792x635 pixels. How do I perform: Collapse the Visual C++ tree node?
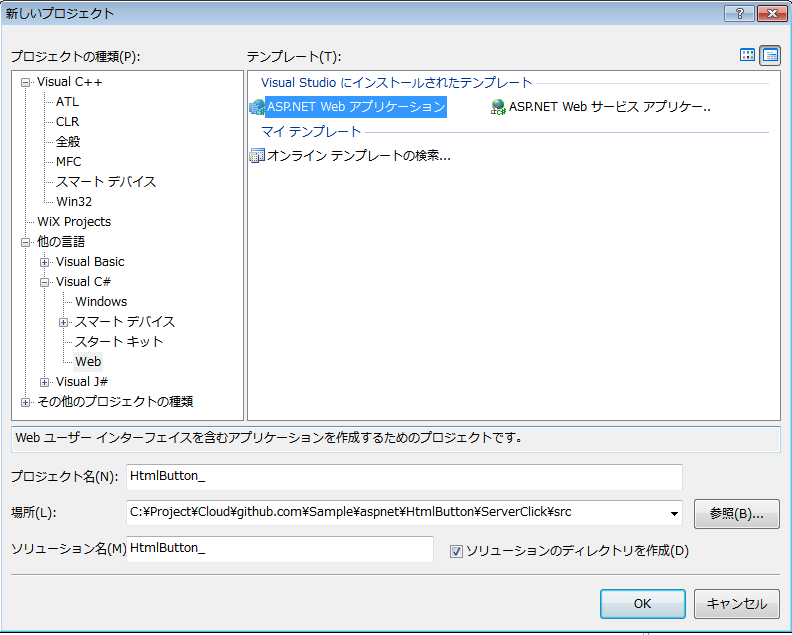coord(25,82)
